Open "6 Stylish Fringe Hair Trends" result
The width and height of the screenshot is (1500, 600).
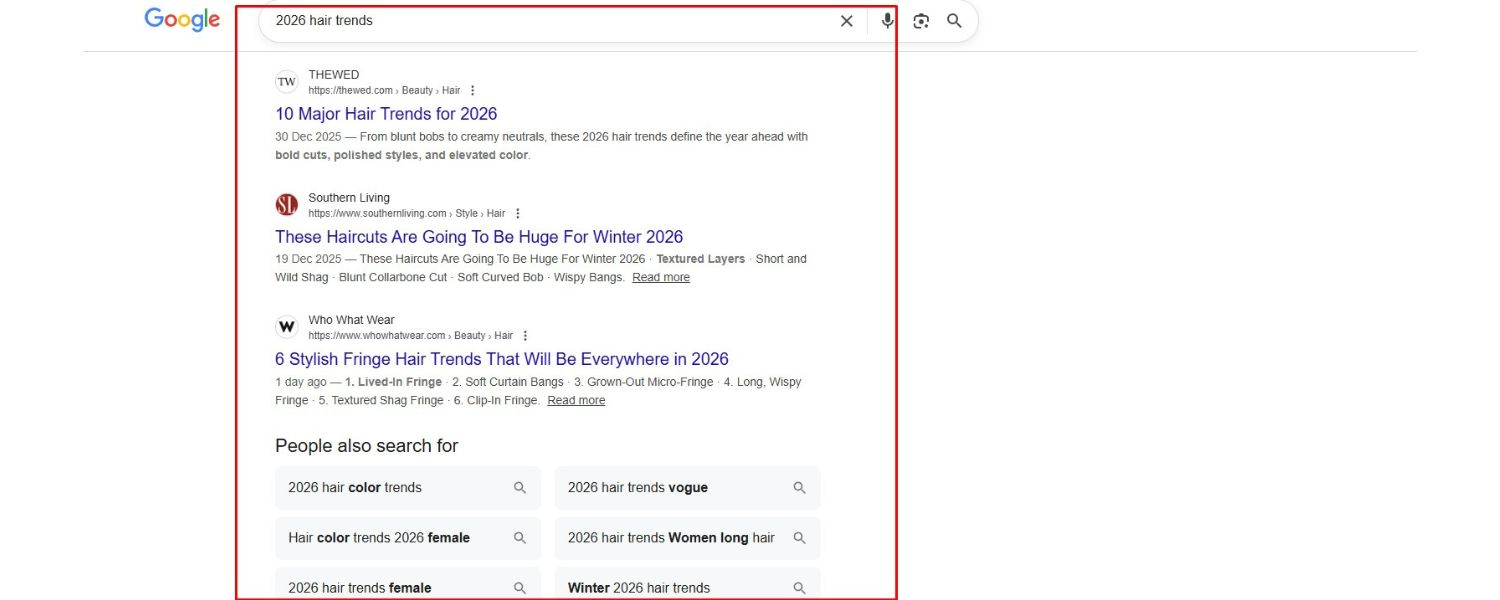tap(502, 359)
